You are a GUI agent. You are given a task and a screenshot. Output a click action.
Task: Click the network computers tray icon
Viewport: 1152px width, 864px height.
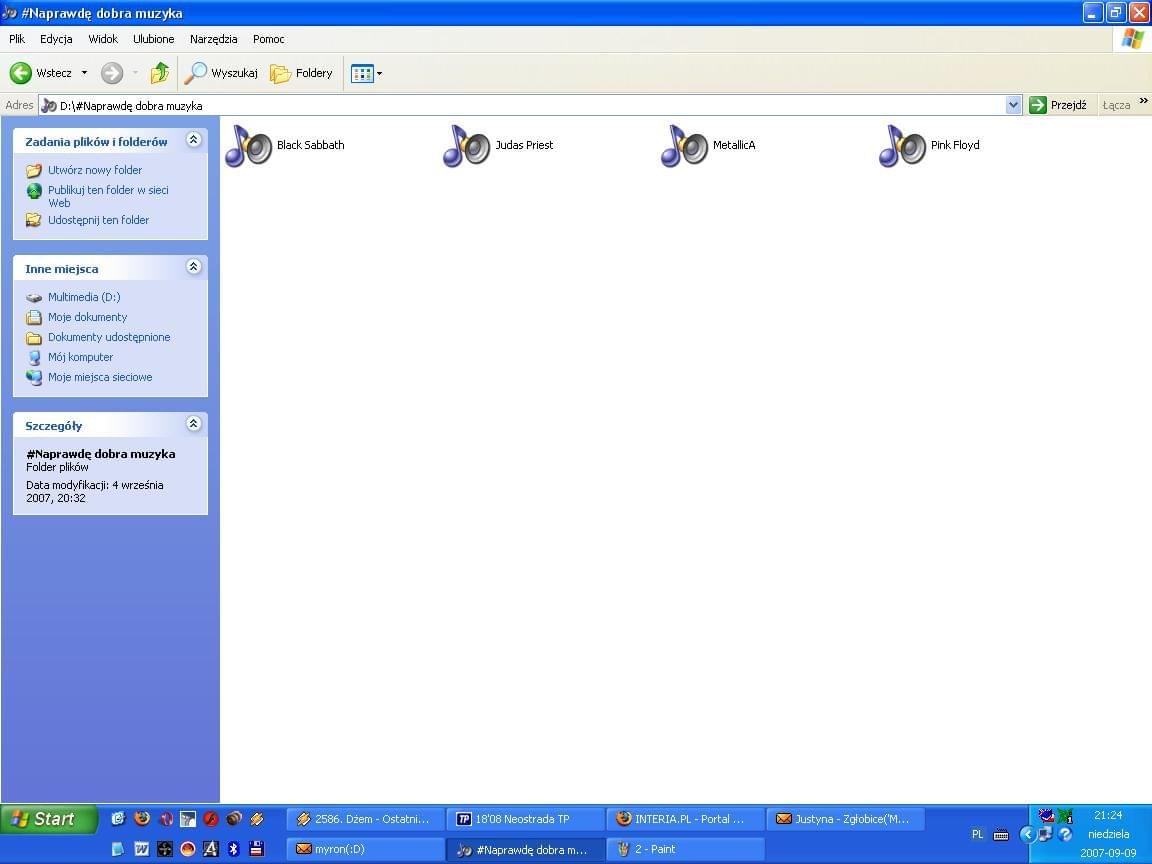[x=1045, y=835]
